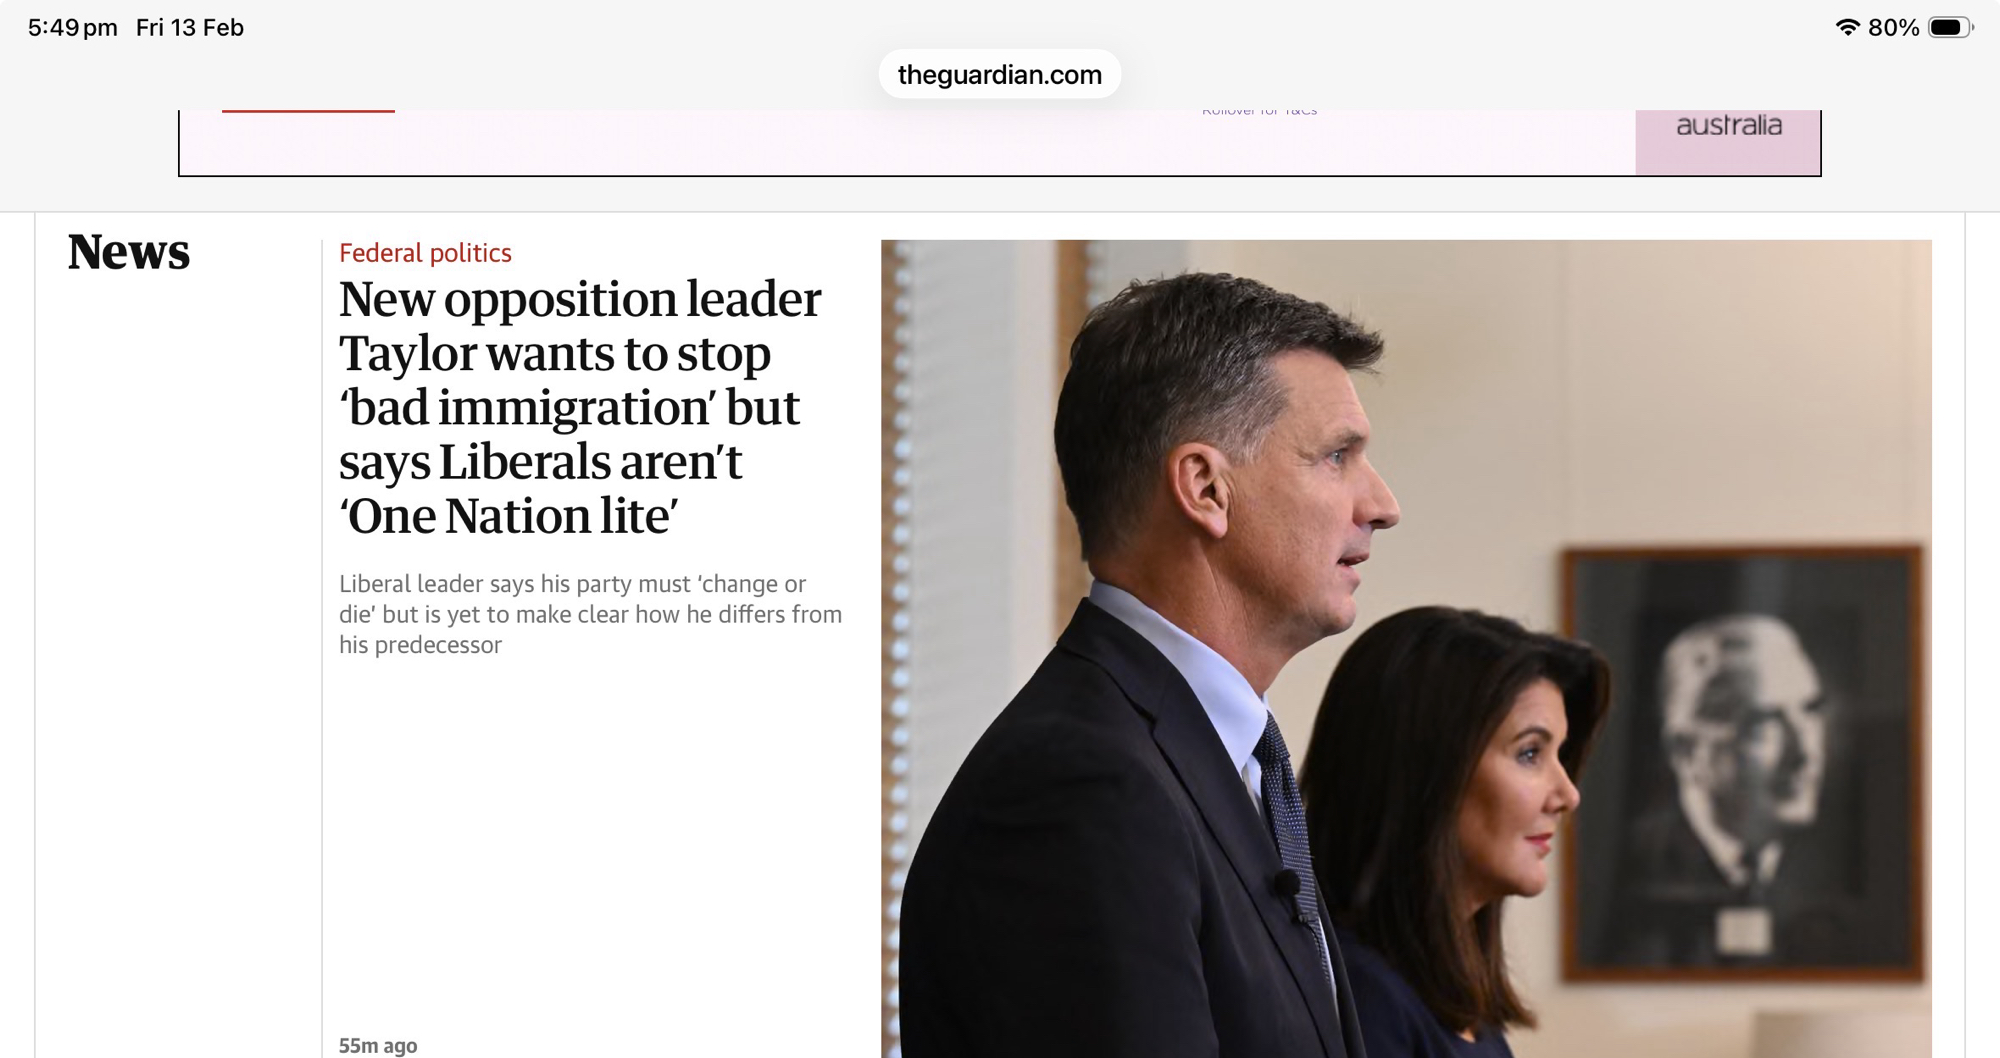This screenshot has width=2000, height=1058.
Task: Click the 55m ago timestamp
Action: tap(378, 1045)
